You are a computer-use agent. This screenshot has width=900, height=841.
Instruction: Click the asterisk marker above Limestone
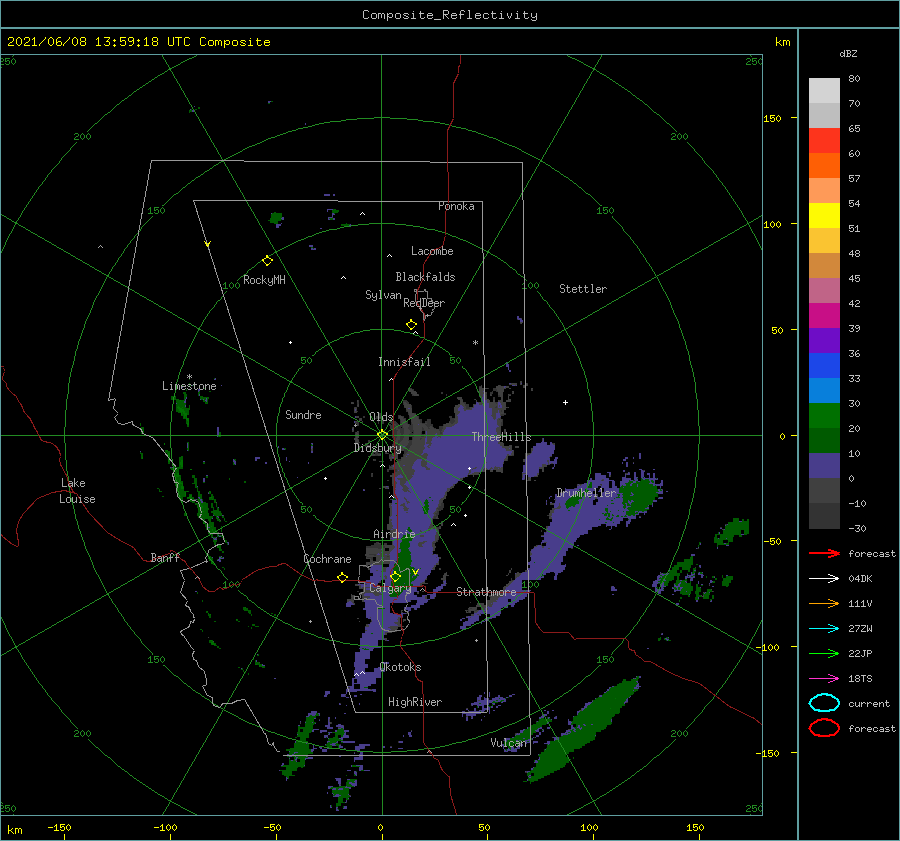189,378
